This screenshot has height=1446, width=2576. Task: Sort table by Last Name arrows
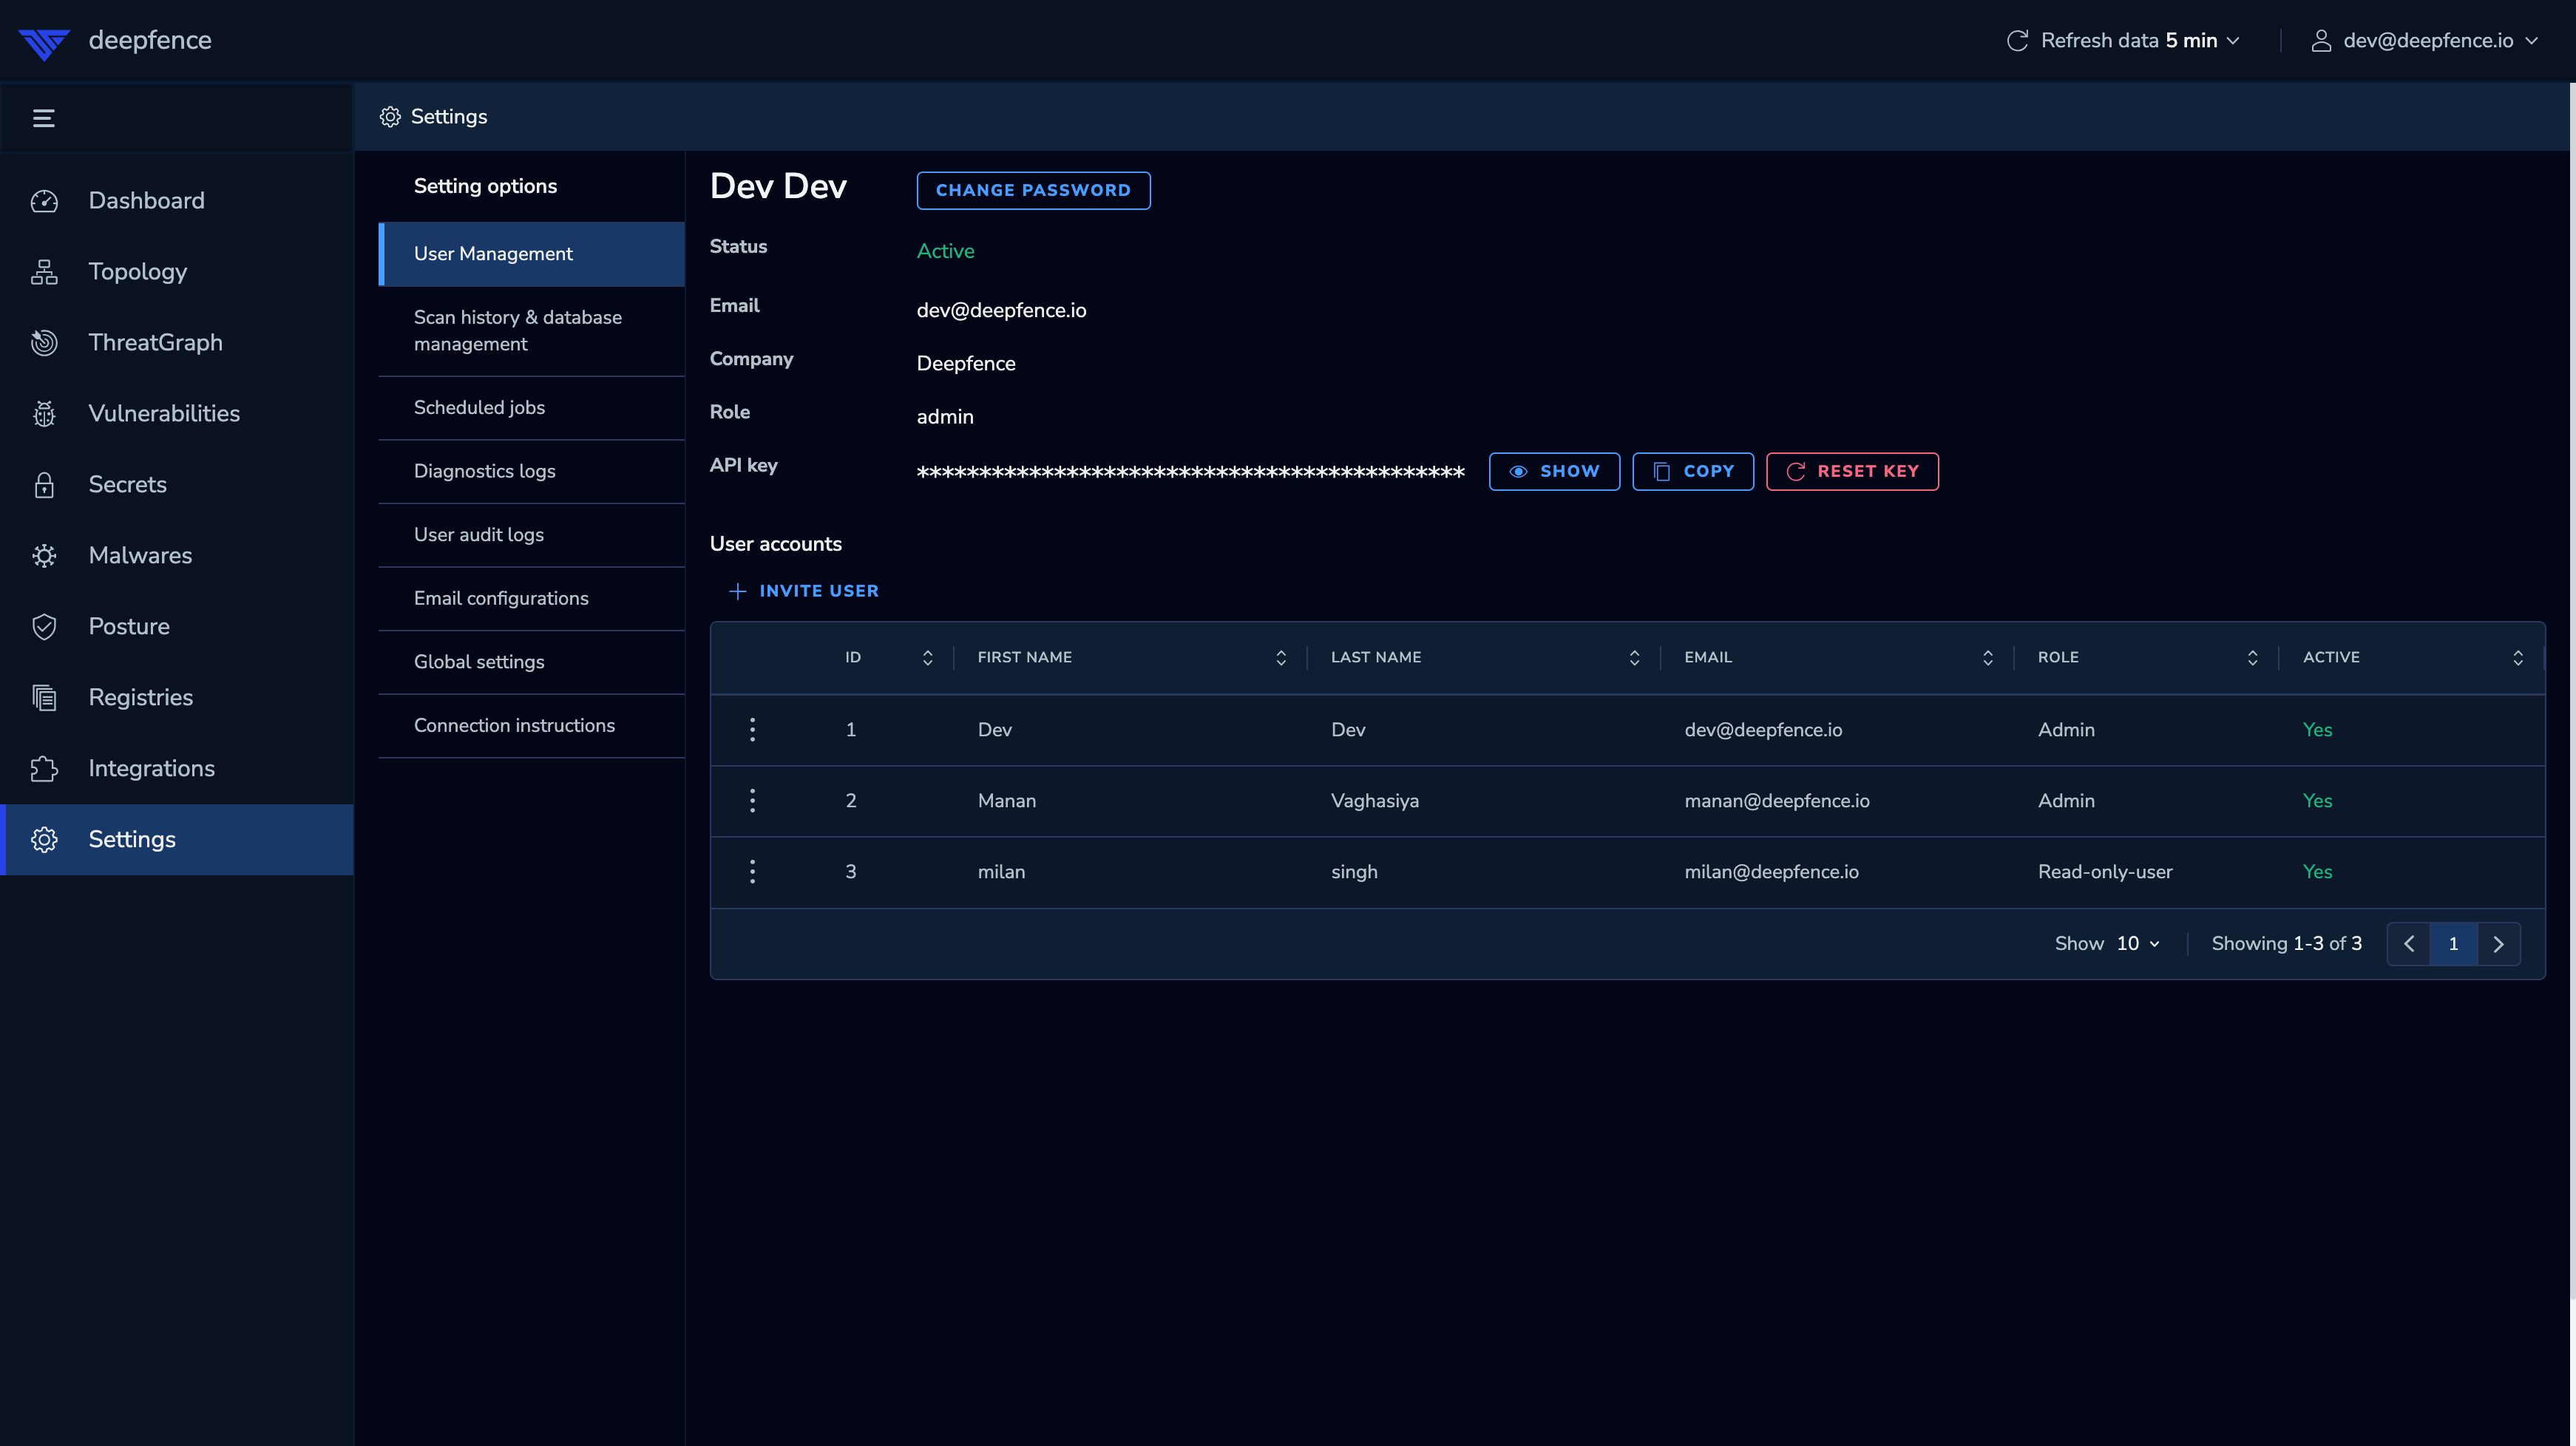coord(1634,658)
